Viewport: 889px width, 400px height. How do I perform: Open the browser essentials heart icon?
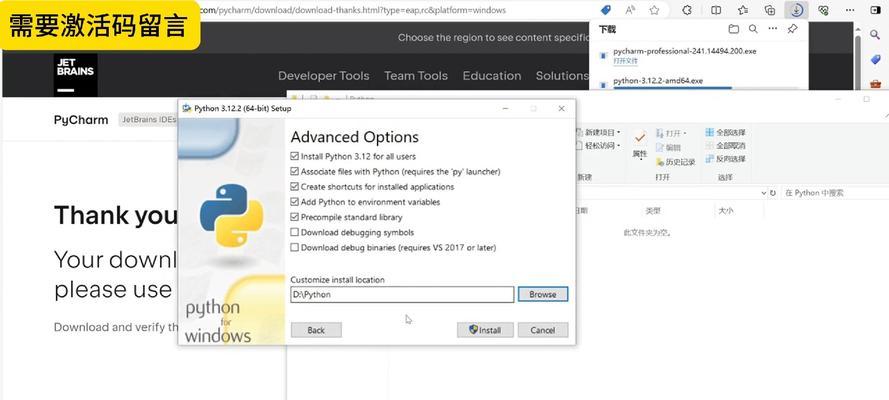tap(823, 10)
